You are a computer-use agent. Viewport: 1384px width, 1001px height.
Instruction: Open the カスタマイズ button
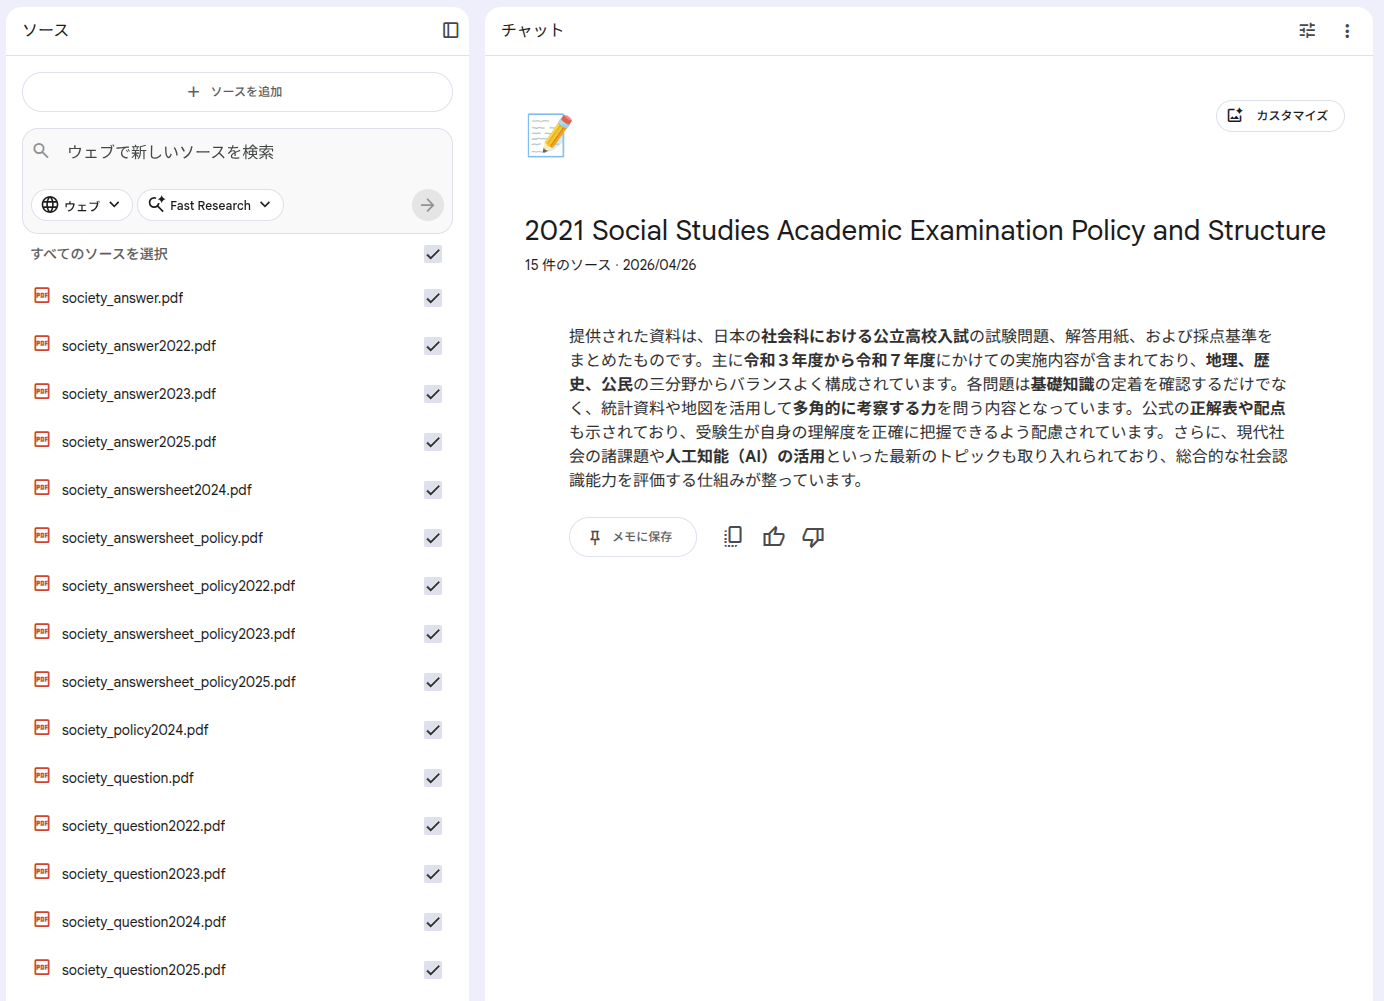1279,116
